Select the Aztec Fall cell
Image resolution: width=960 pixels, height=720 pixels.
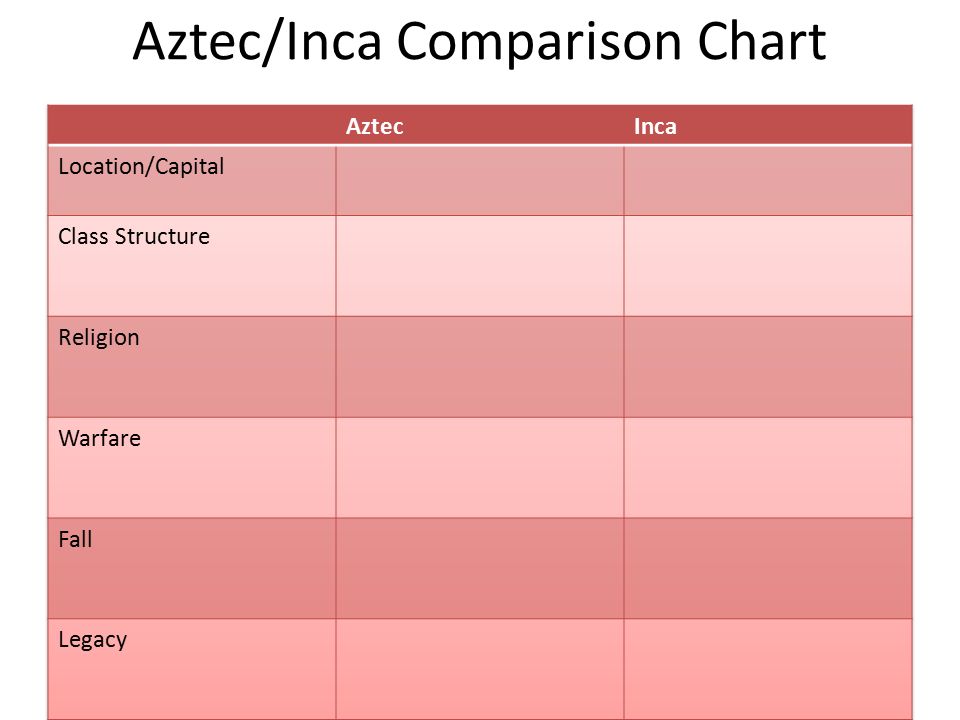tap(480, 568)
